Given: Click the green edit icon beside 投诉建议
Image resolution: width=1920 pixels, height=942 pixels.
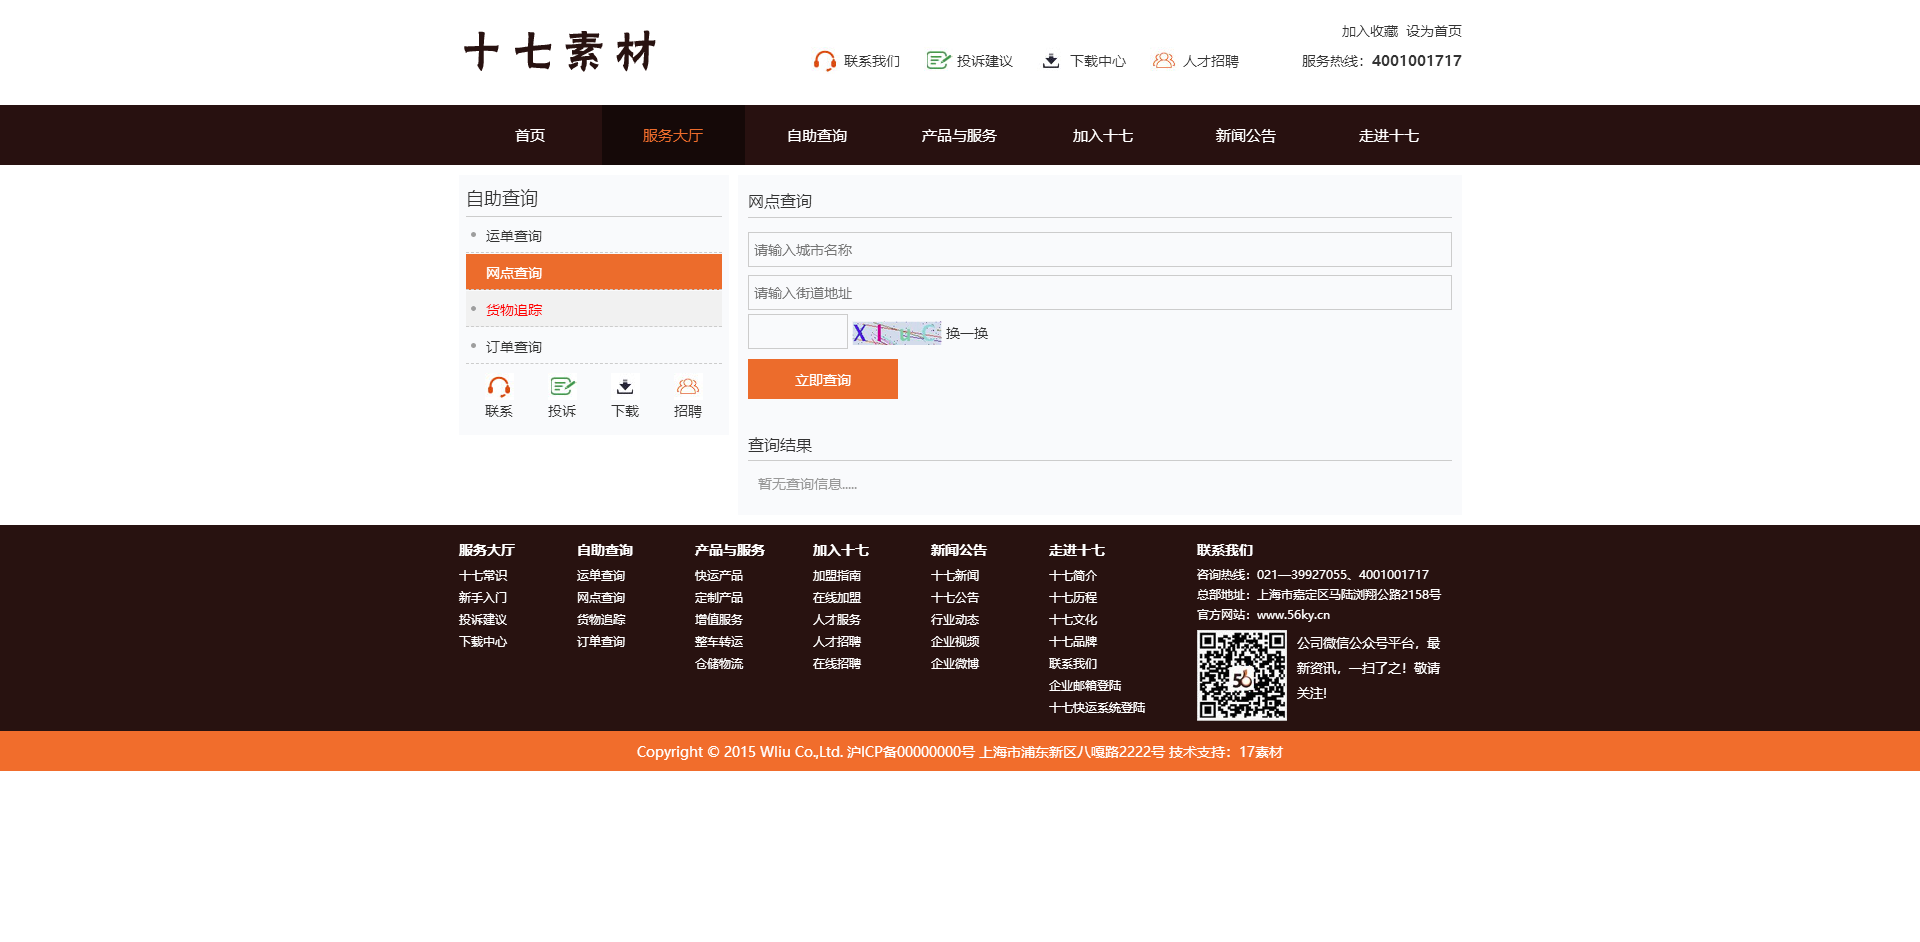Looking at the screenshot, I should [x=937, y=61].
